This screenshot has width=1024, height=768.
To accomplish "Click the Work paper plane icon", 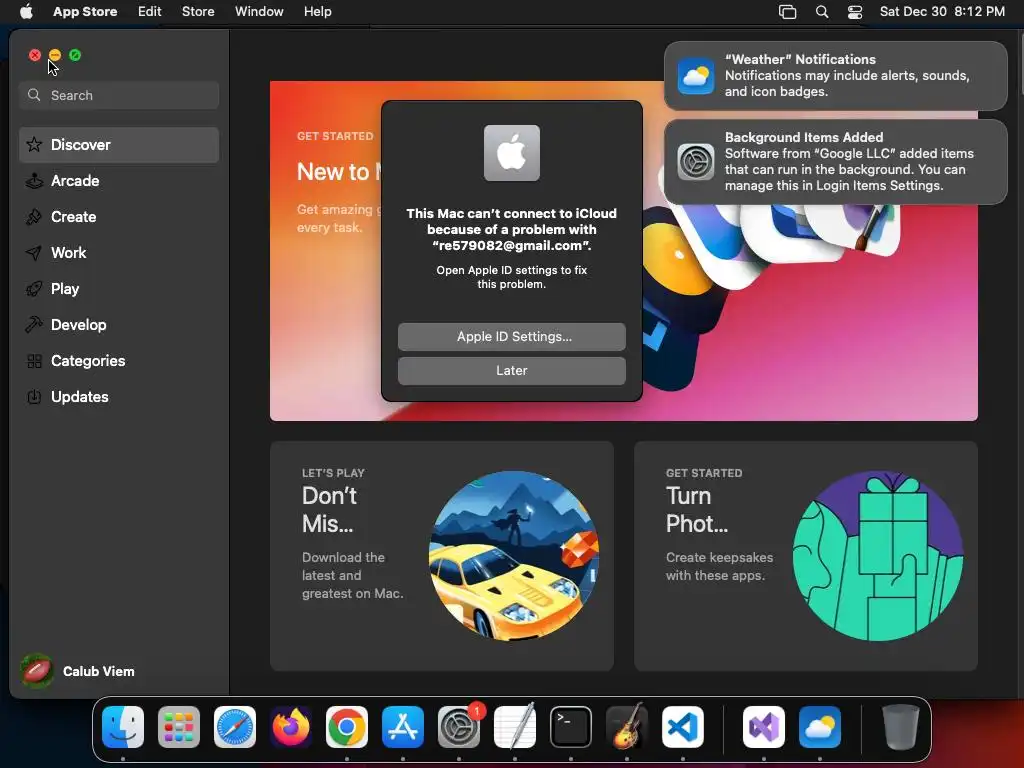I will (34, 253).
